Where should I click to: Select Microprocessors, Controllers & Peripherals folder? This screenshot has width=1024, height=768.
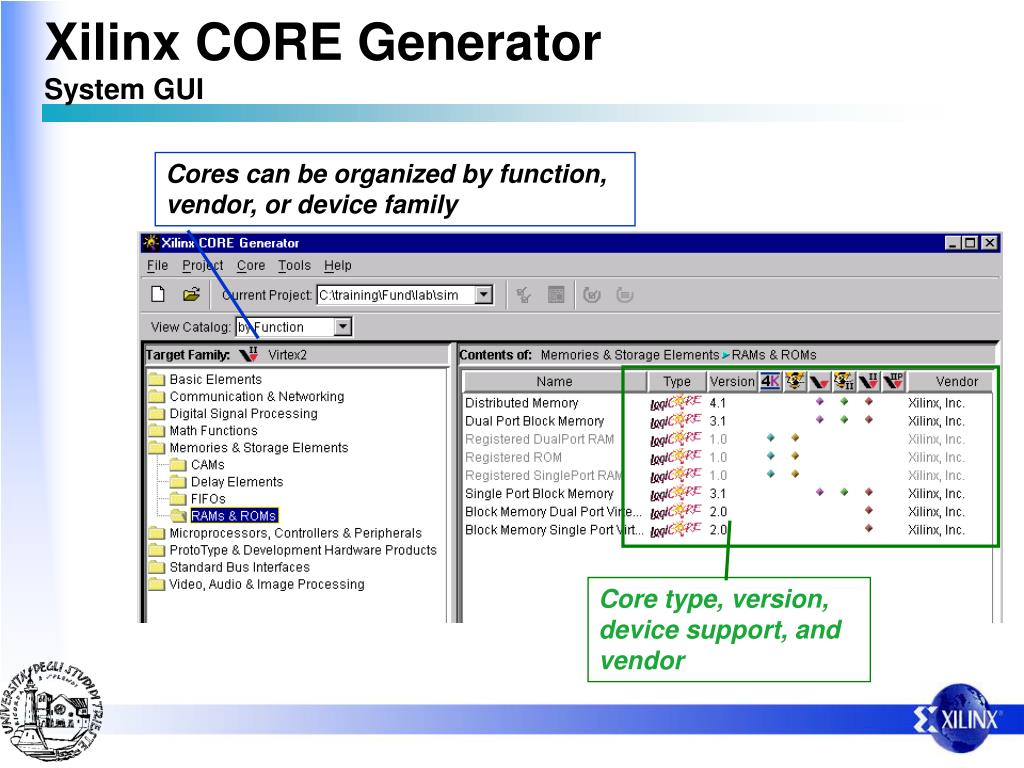[x=295, y=533]
